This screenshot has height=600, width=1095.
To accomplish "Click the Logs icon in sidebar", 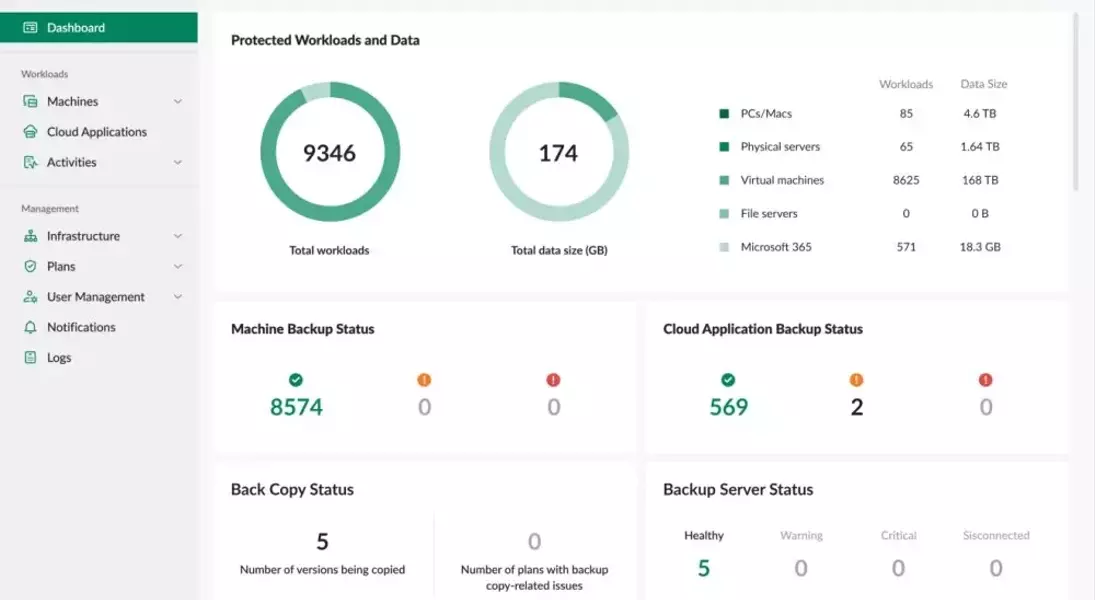I will [30, 358].
